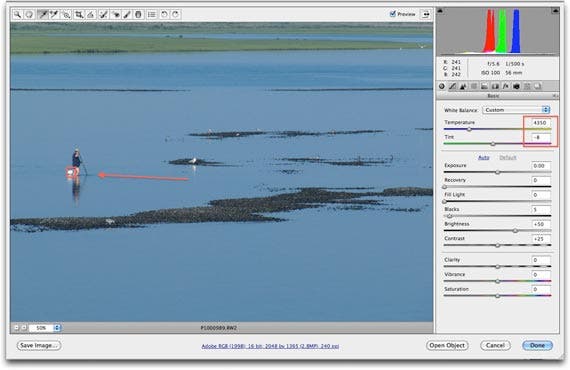The height and width of the screenshot is (370, 570).
Task: Toggle the shadow clipping warning triangle
Action: pos(440,11)
